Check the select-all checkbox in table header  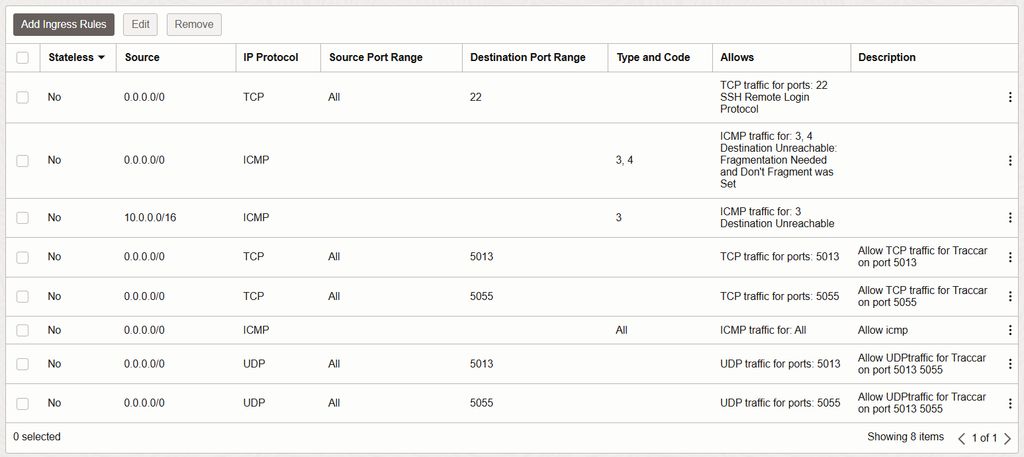[x=23, y=58]
